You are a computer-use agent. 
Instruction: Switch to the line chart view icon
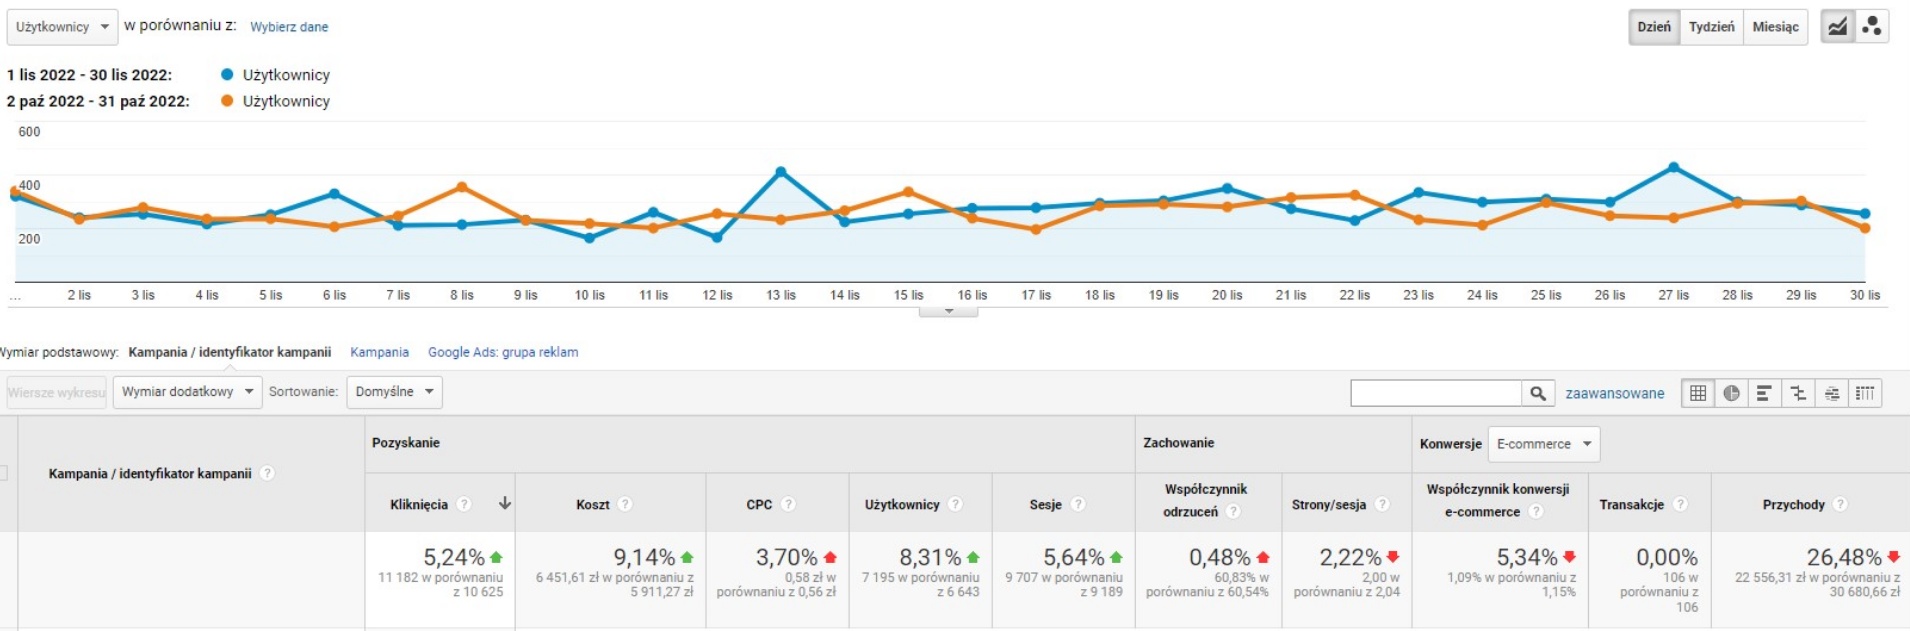[1838, 27]
